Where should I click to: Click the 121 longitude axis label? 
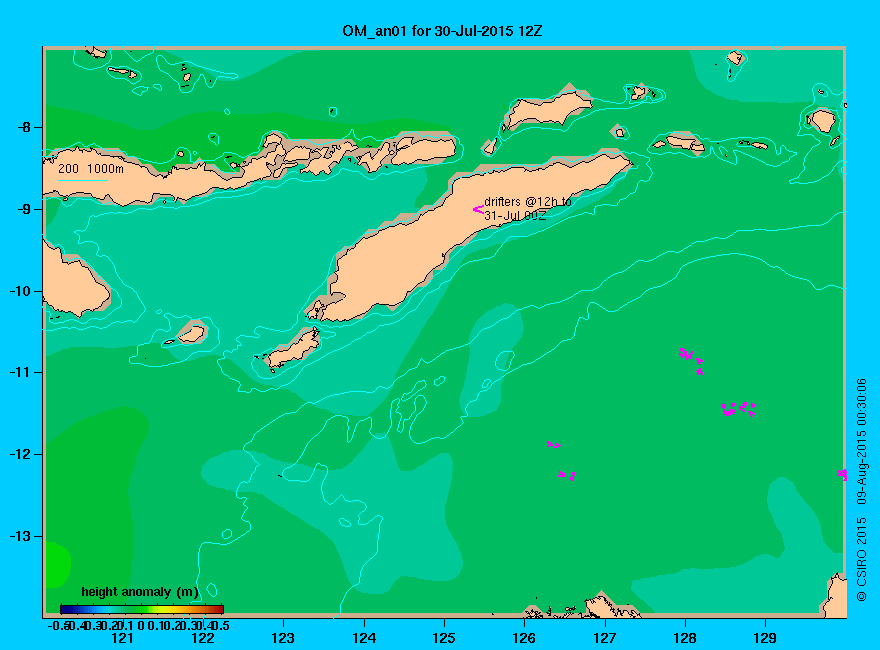(x=122, y=638)
